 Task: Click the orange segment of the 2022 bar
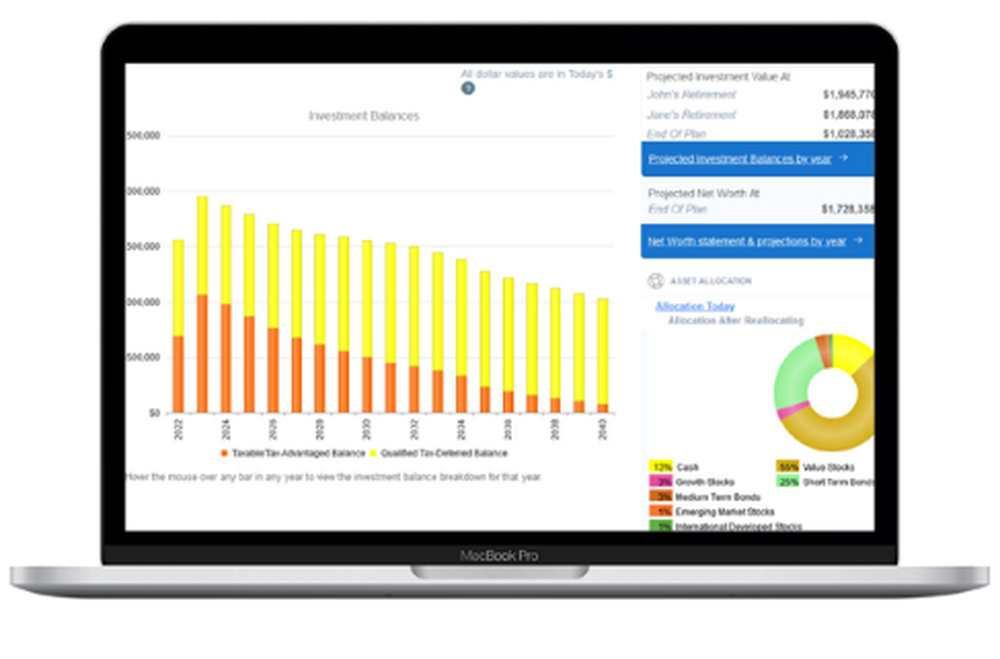point(179,374)
